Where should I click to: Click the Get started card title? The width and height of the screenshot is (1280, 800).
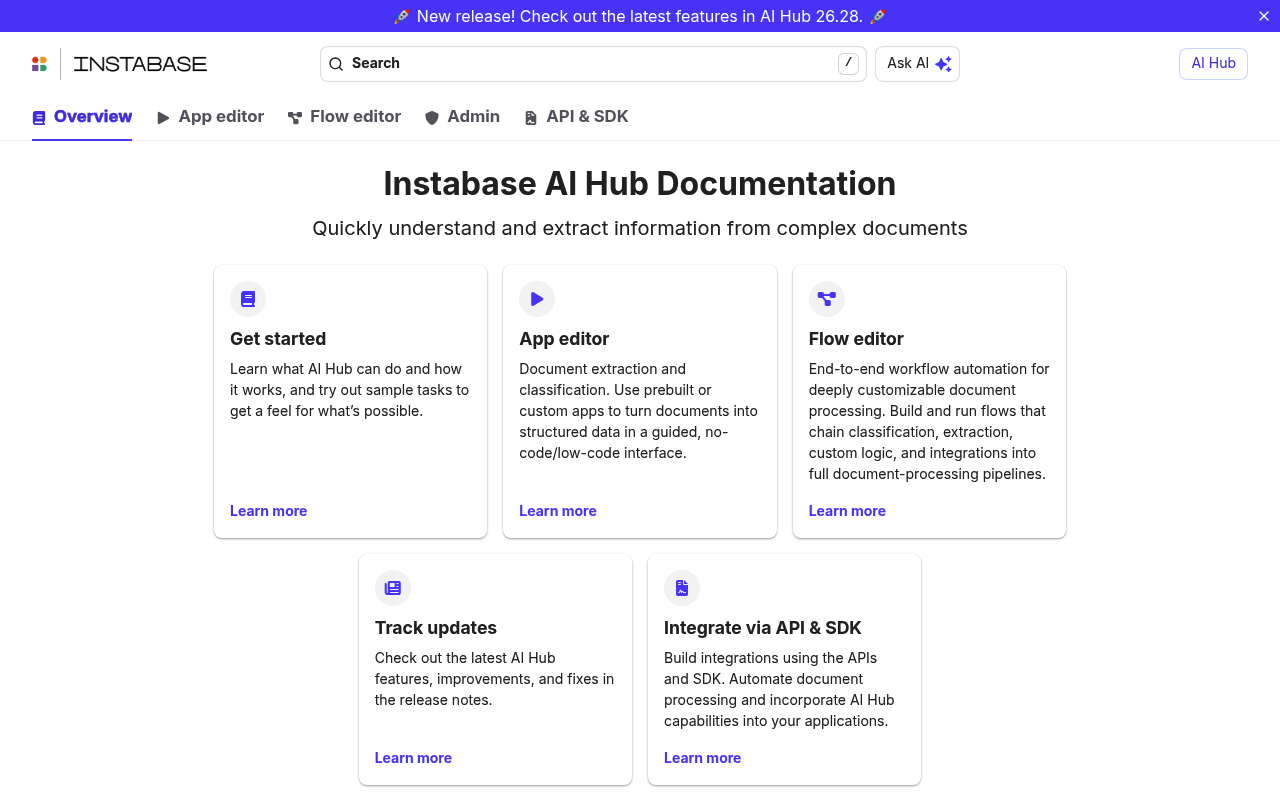pos(278,339)
